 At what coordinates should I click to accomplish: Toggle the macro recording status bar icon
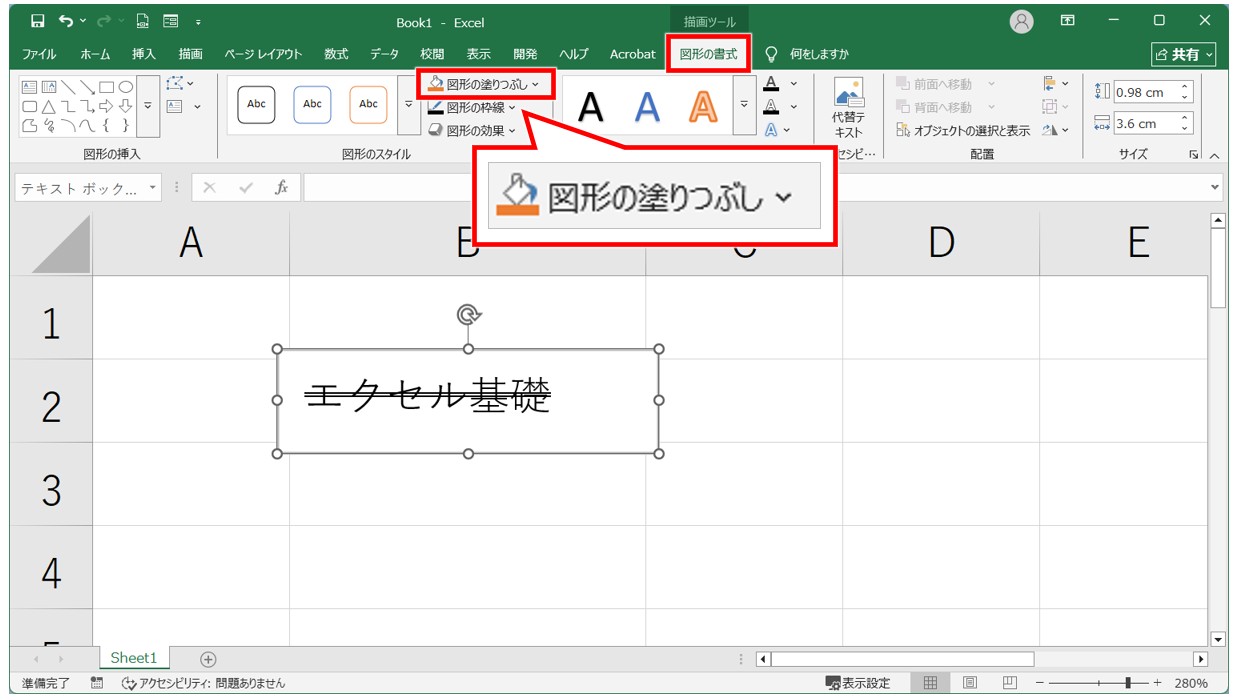[x=97, y=683]
